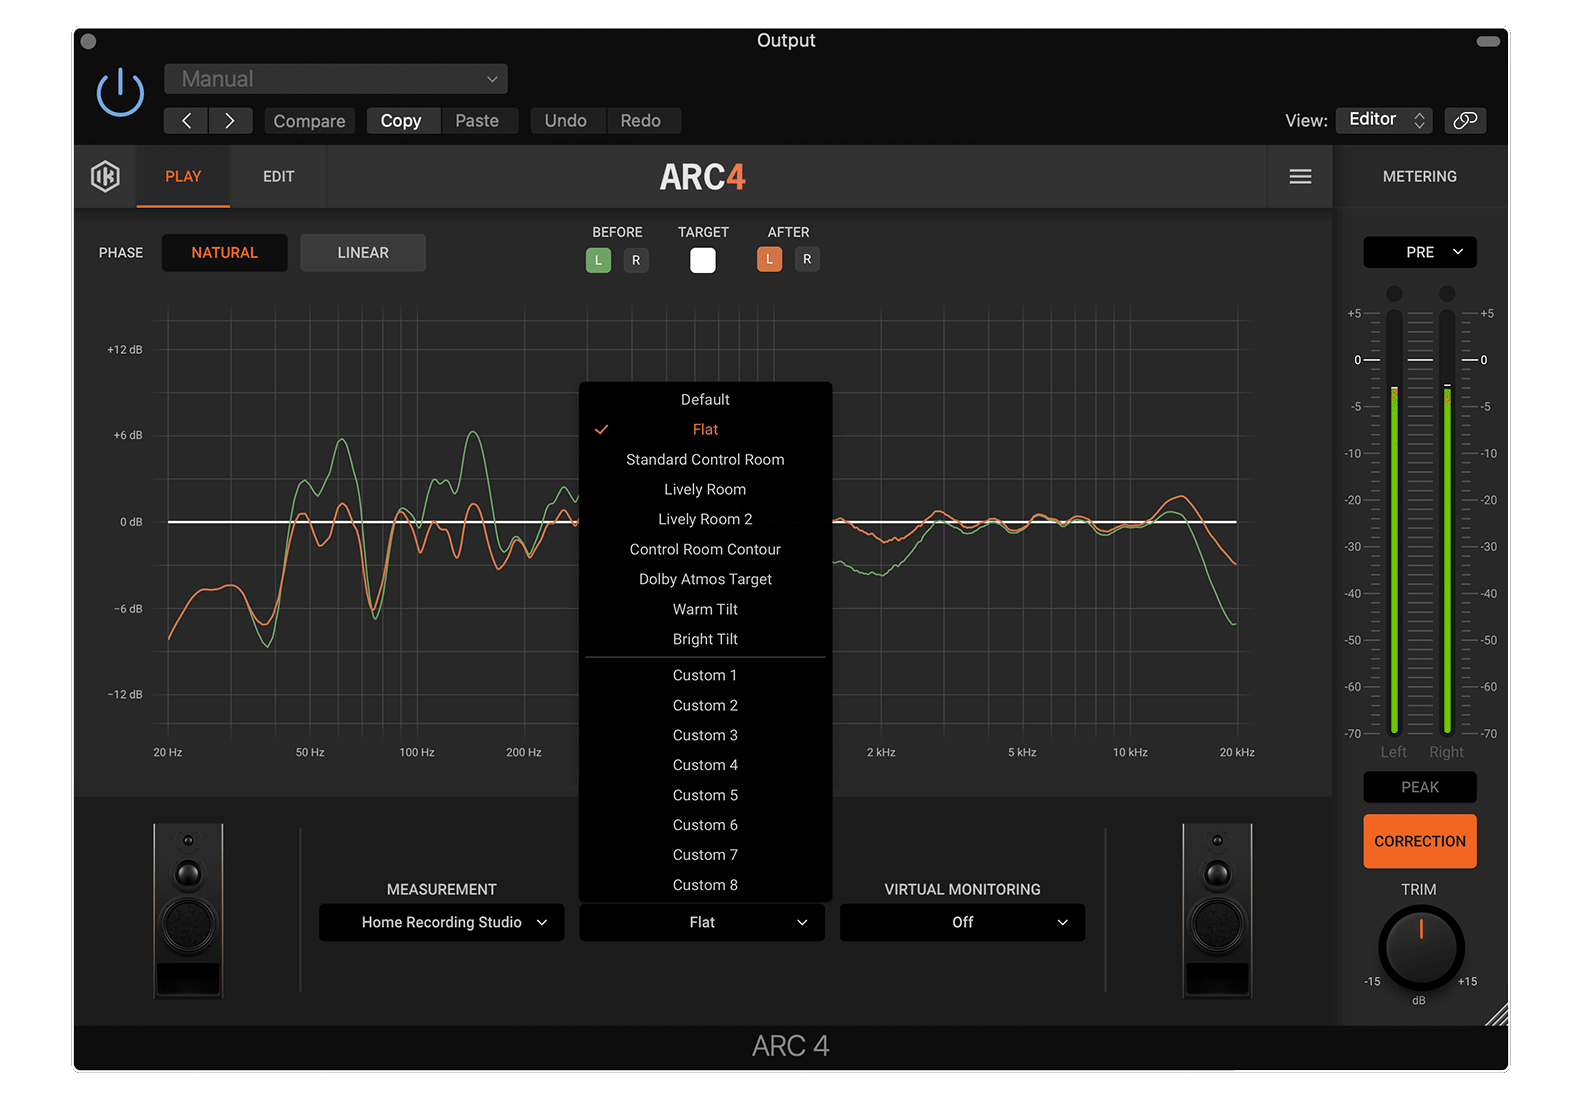The image size is (1583, 1108).
Task: Select LINEAR phase mode
Action: [363, 253]
